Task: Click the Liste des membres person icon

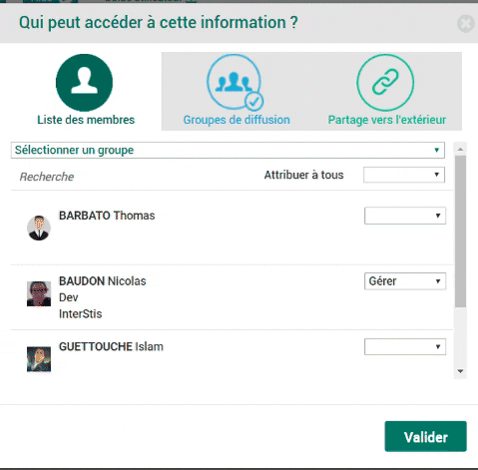Action: [x=84, y=82]
